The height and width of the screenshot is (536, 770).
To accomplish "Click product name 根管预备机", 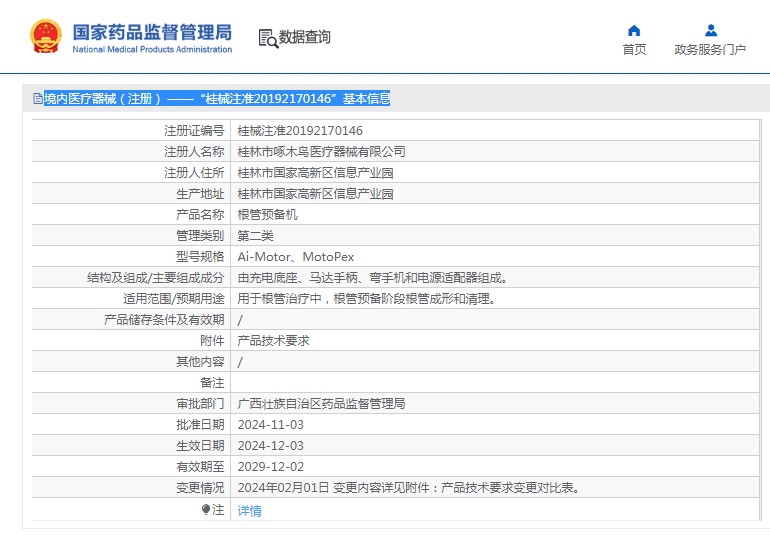I will pyautogui.click(x=268, y=215).
